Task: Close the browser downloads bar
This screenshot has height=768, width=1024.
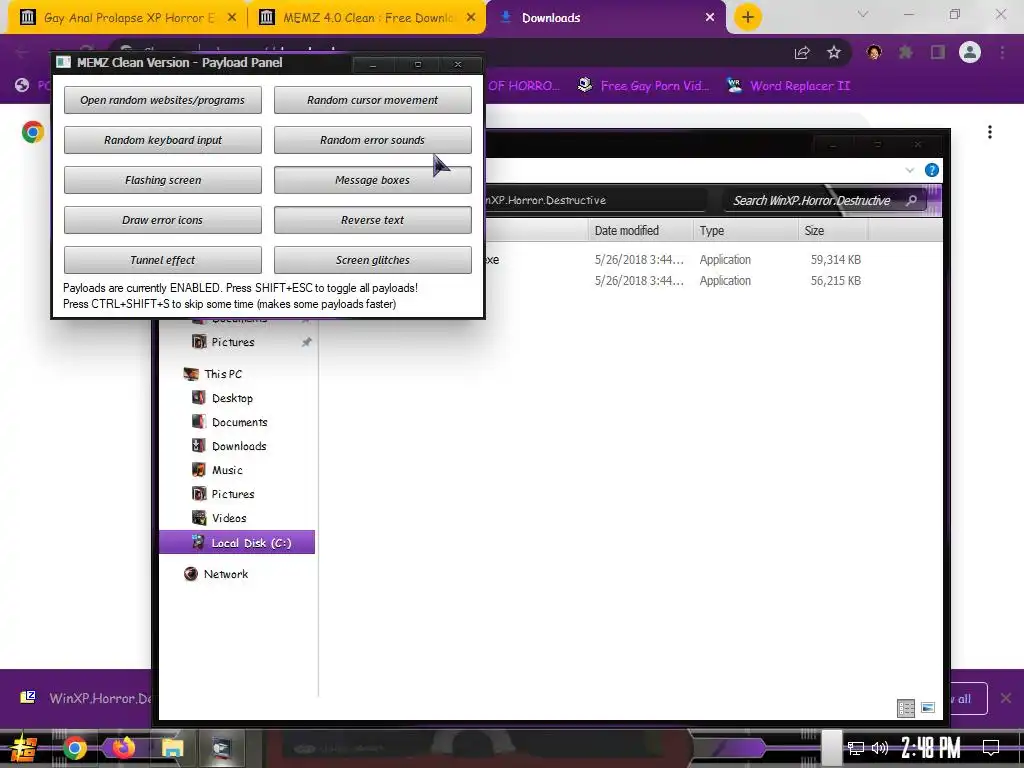Action: point(1006,698)
